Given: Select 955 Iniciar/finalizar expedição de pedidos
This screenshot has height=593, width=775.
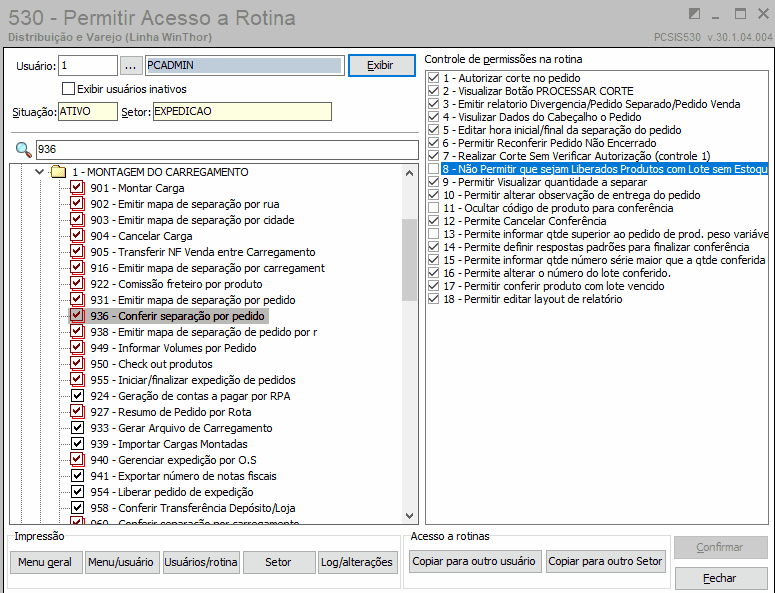Looking at the screenshot, I should pyautogui.click(x=193, y=380).
